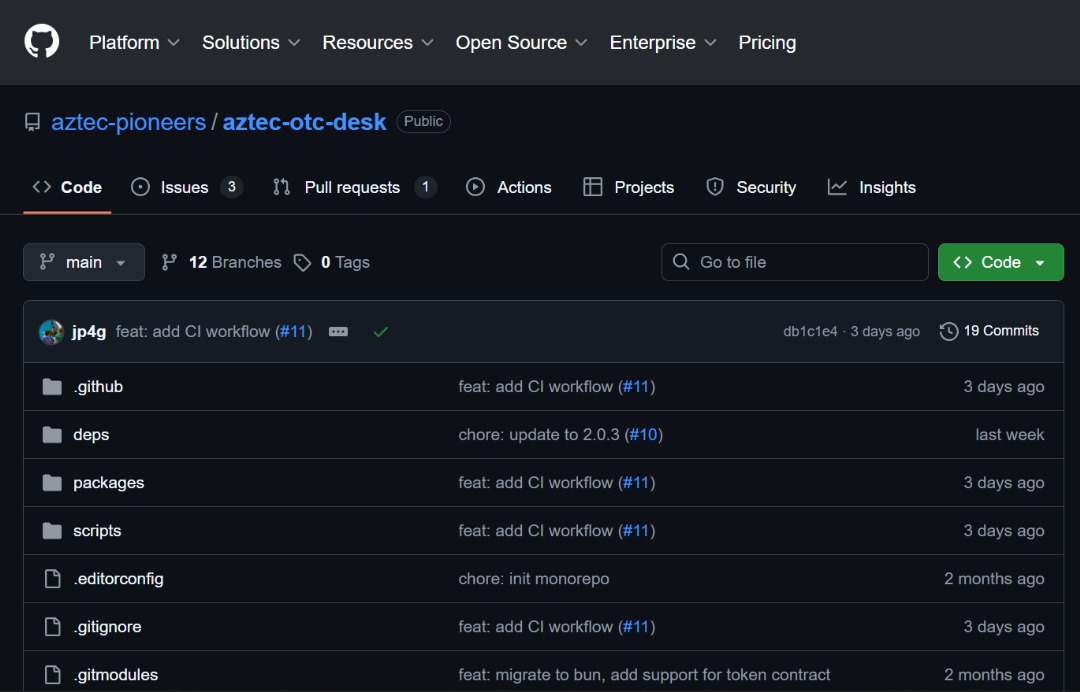Open pull request #11 in latest commit header
1080x692 pixels.
293,332
